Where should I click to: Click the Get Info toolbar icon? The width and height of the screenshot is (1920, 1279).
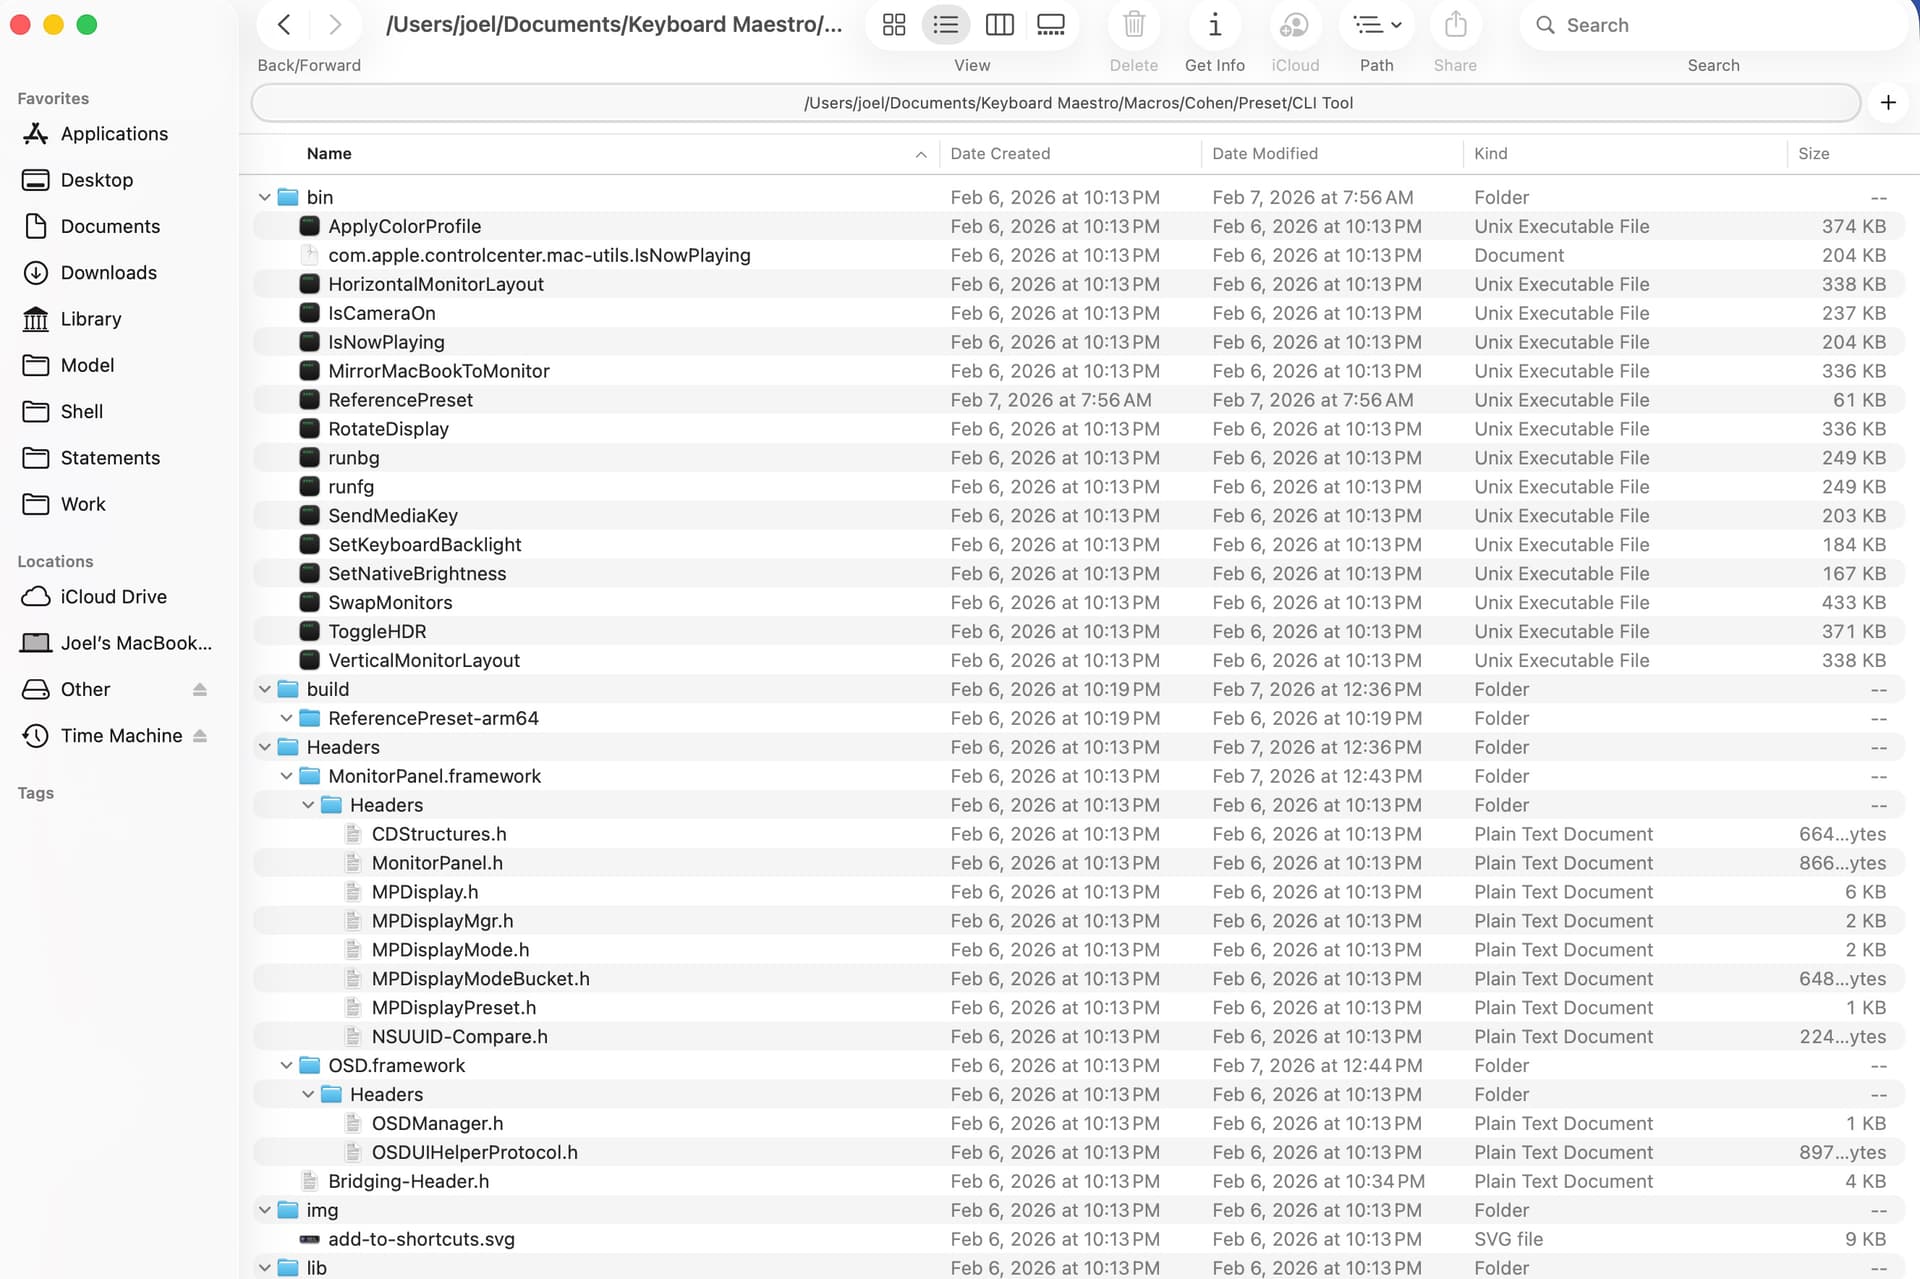[x=1214, y=25]
